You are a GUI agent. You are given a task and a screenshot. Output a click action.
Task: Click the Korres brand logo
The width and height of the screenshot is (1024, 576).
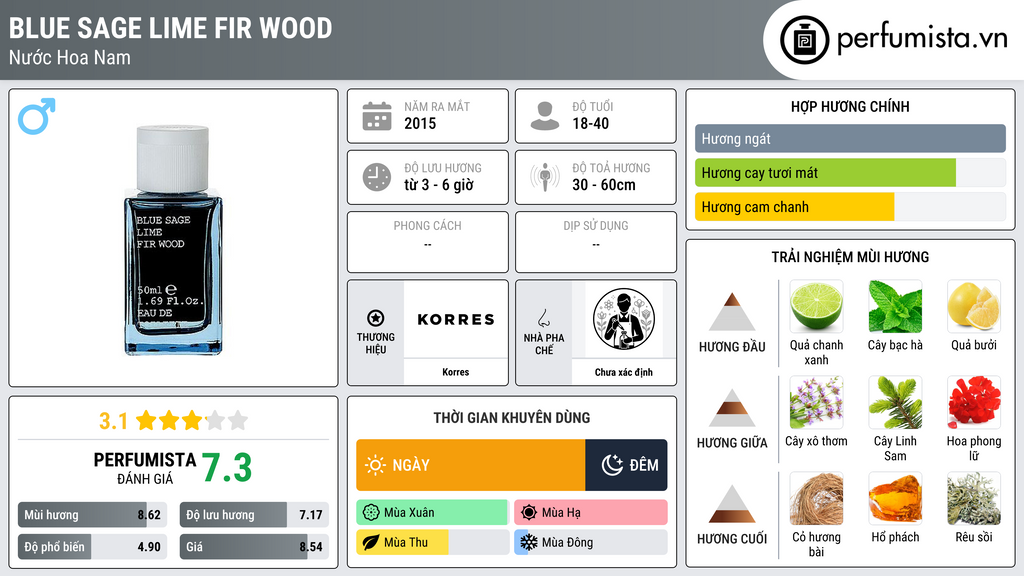pyautogui.click(x=456, y=319)
